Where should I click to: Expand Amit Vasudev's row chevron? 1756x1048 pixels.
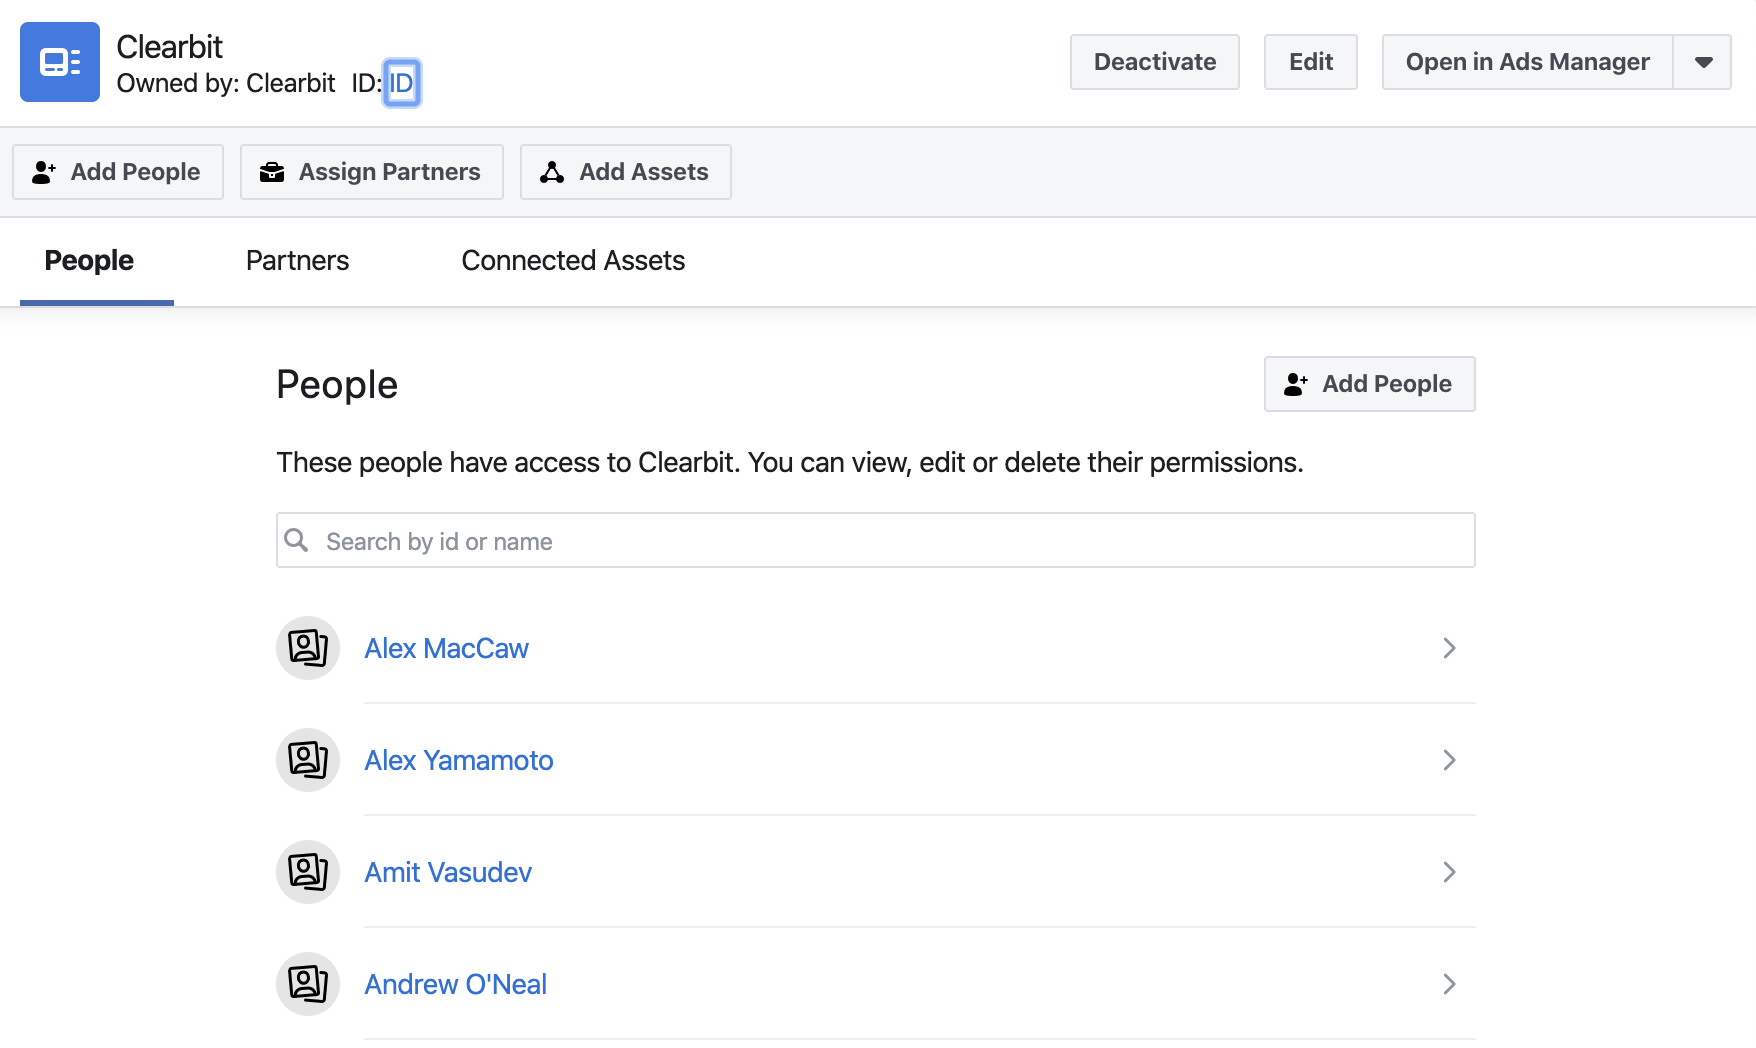[1449, 872]
